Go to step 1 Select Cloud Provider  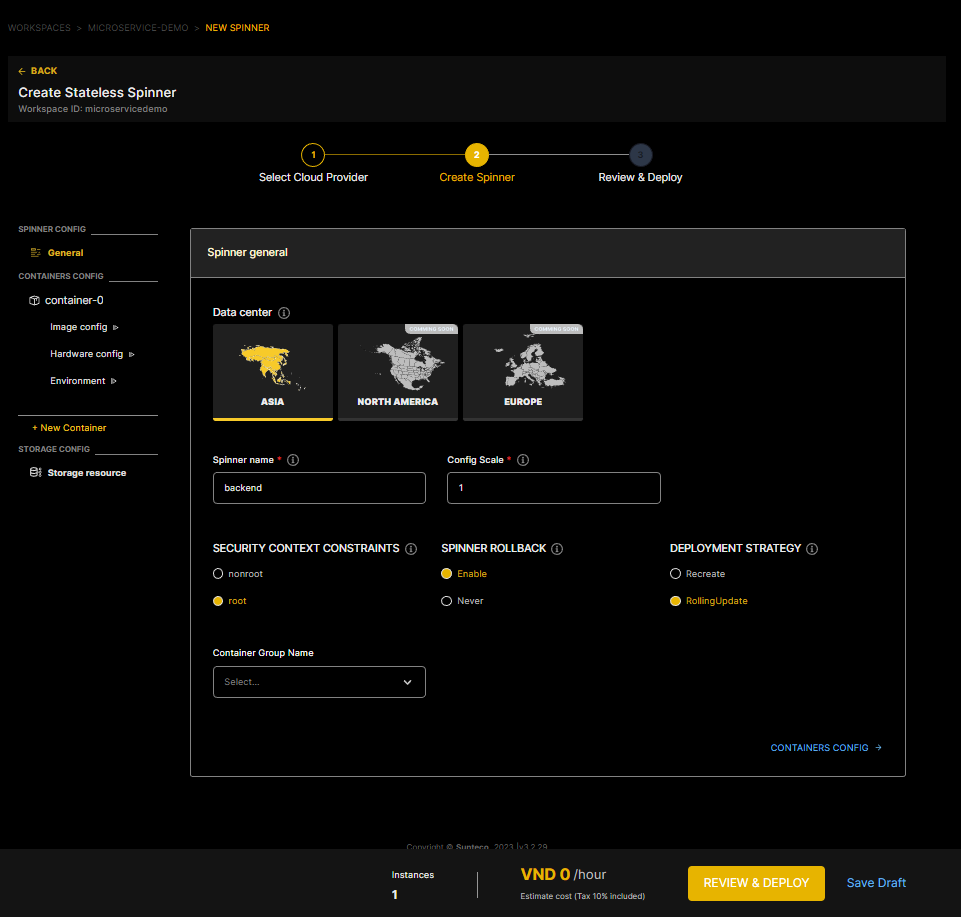point(313,155)
